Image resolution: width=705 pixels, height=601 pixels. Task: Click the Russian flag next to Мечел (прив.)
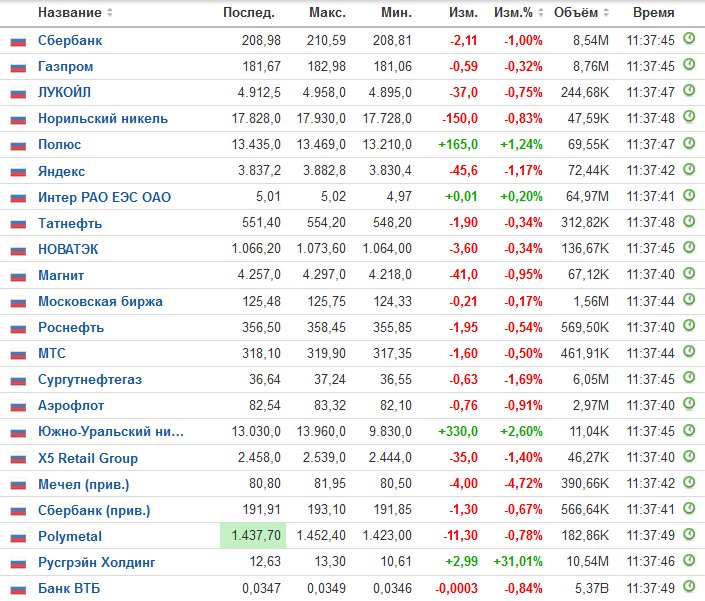(18, 485)
